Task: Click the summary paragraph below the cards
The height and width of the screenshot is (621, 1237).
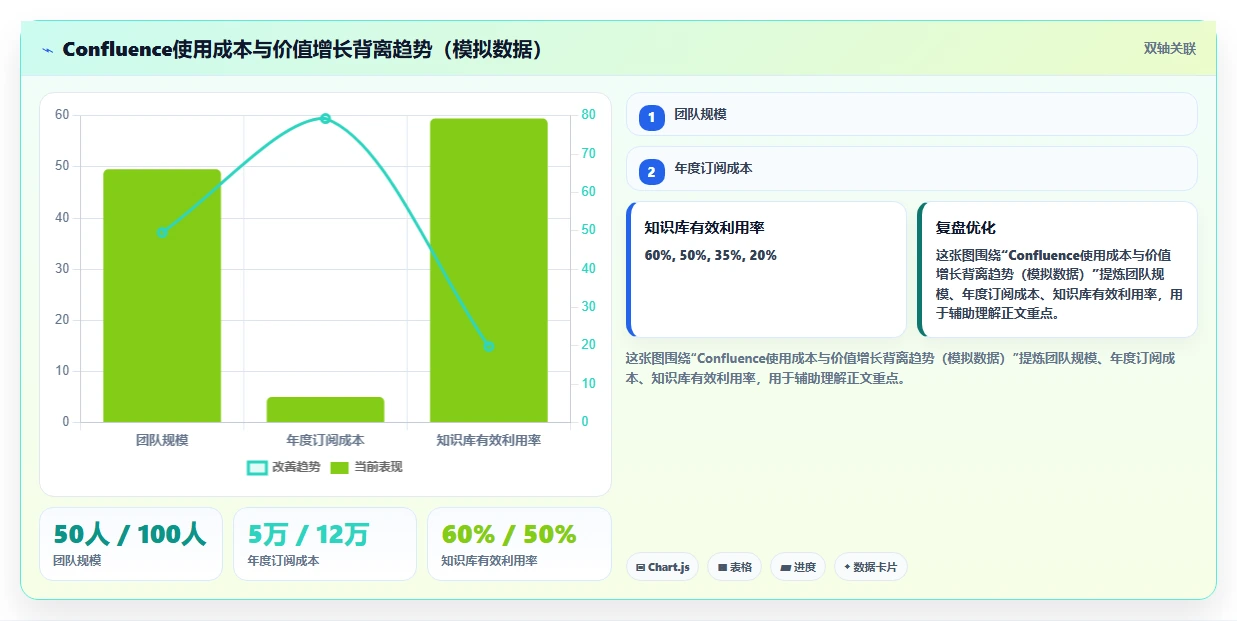Action: pos(900,368)
